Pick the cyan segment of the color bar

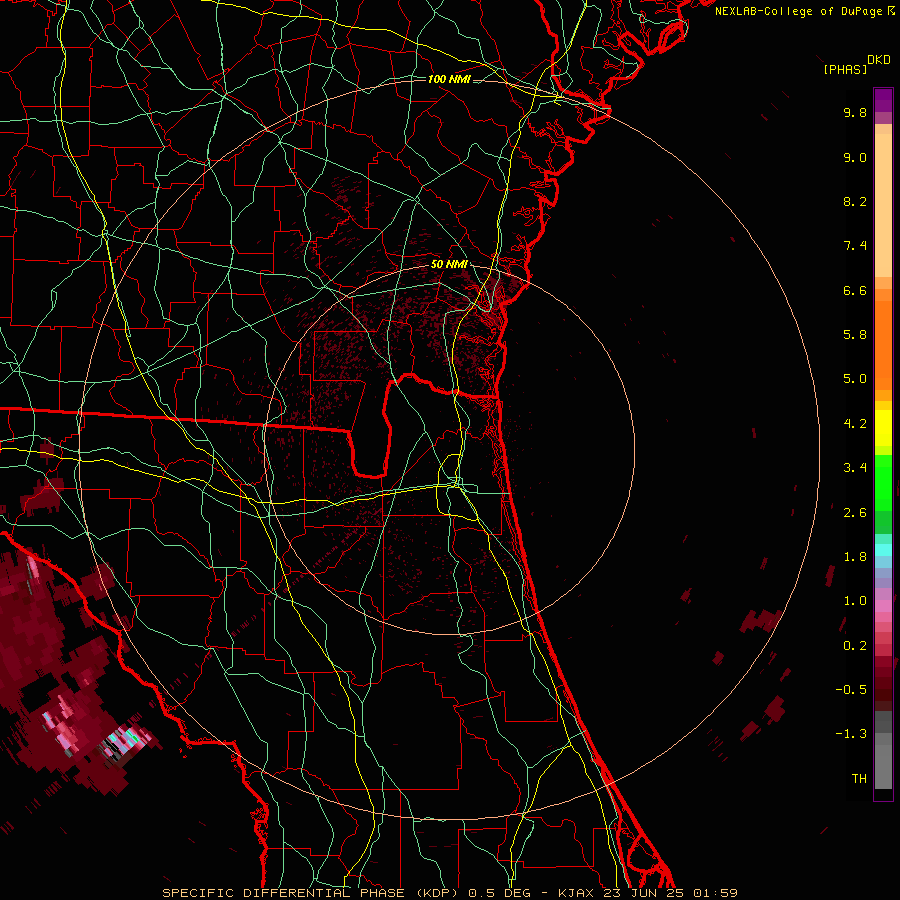point(883,550)
